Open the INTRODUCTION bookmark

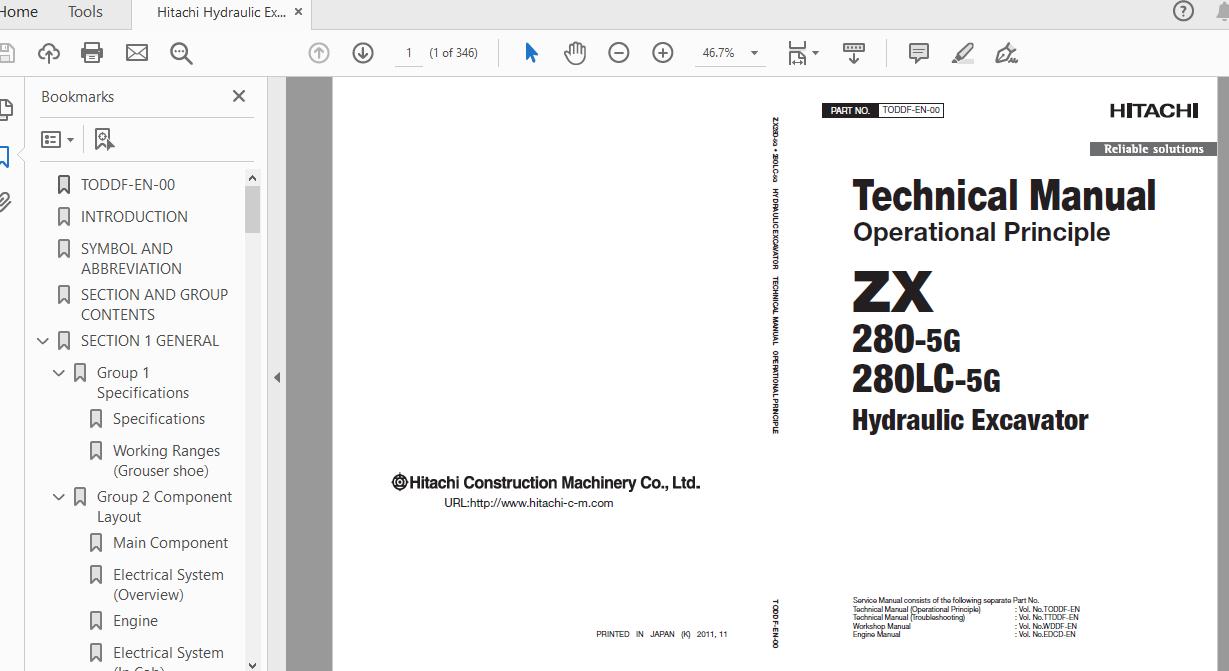pyautogui.click(x=134, y=217)
